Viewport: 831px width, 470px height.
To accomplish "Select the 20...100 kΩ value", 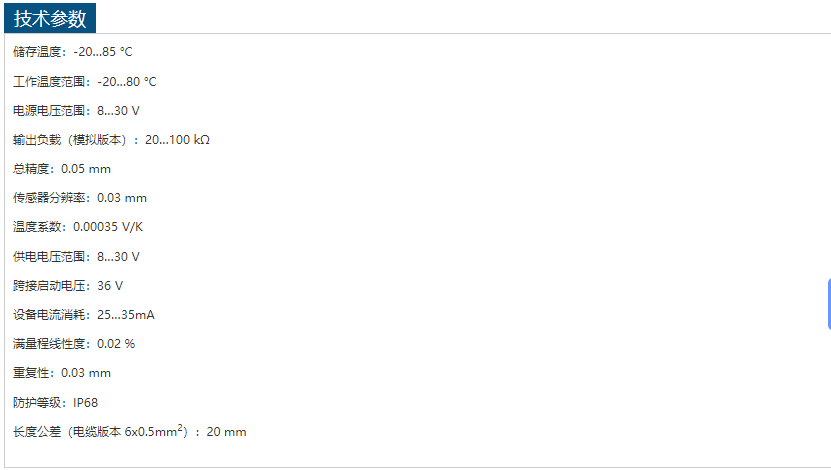I will pyautogui.click(x=177, y=140).
